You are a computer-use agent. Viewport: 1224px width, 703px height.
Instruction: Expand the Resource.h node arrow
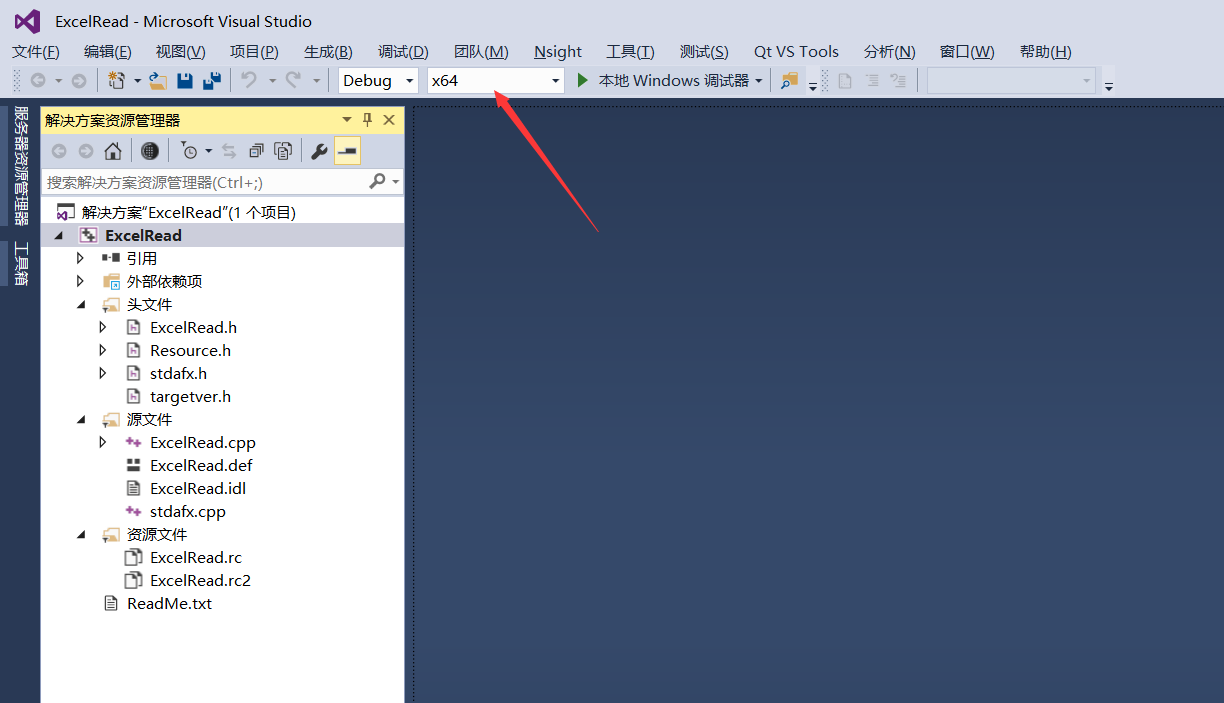click(x=103, y=350)
